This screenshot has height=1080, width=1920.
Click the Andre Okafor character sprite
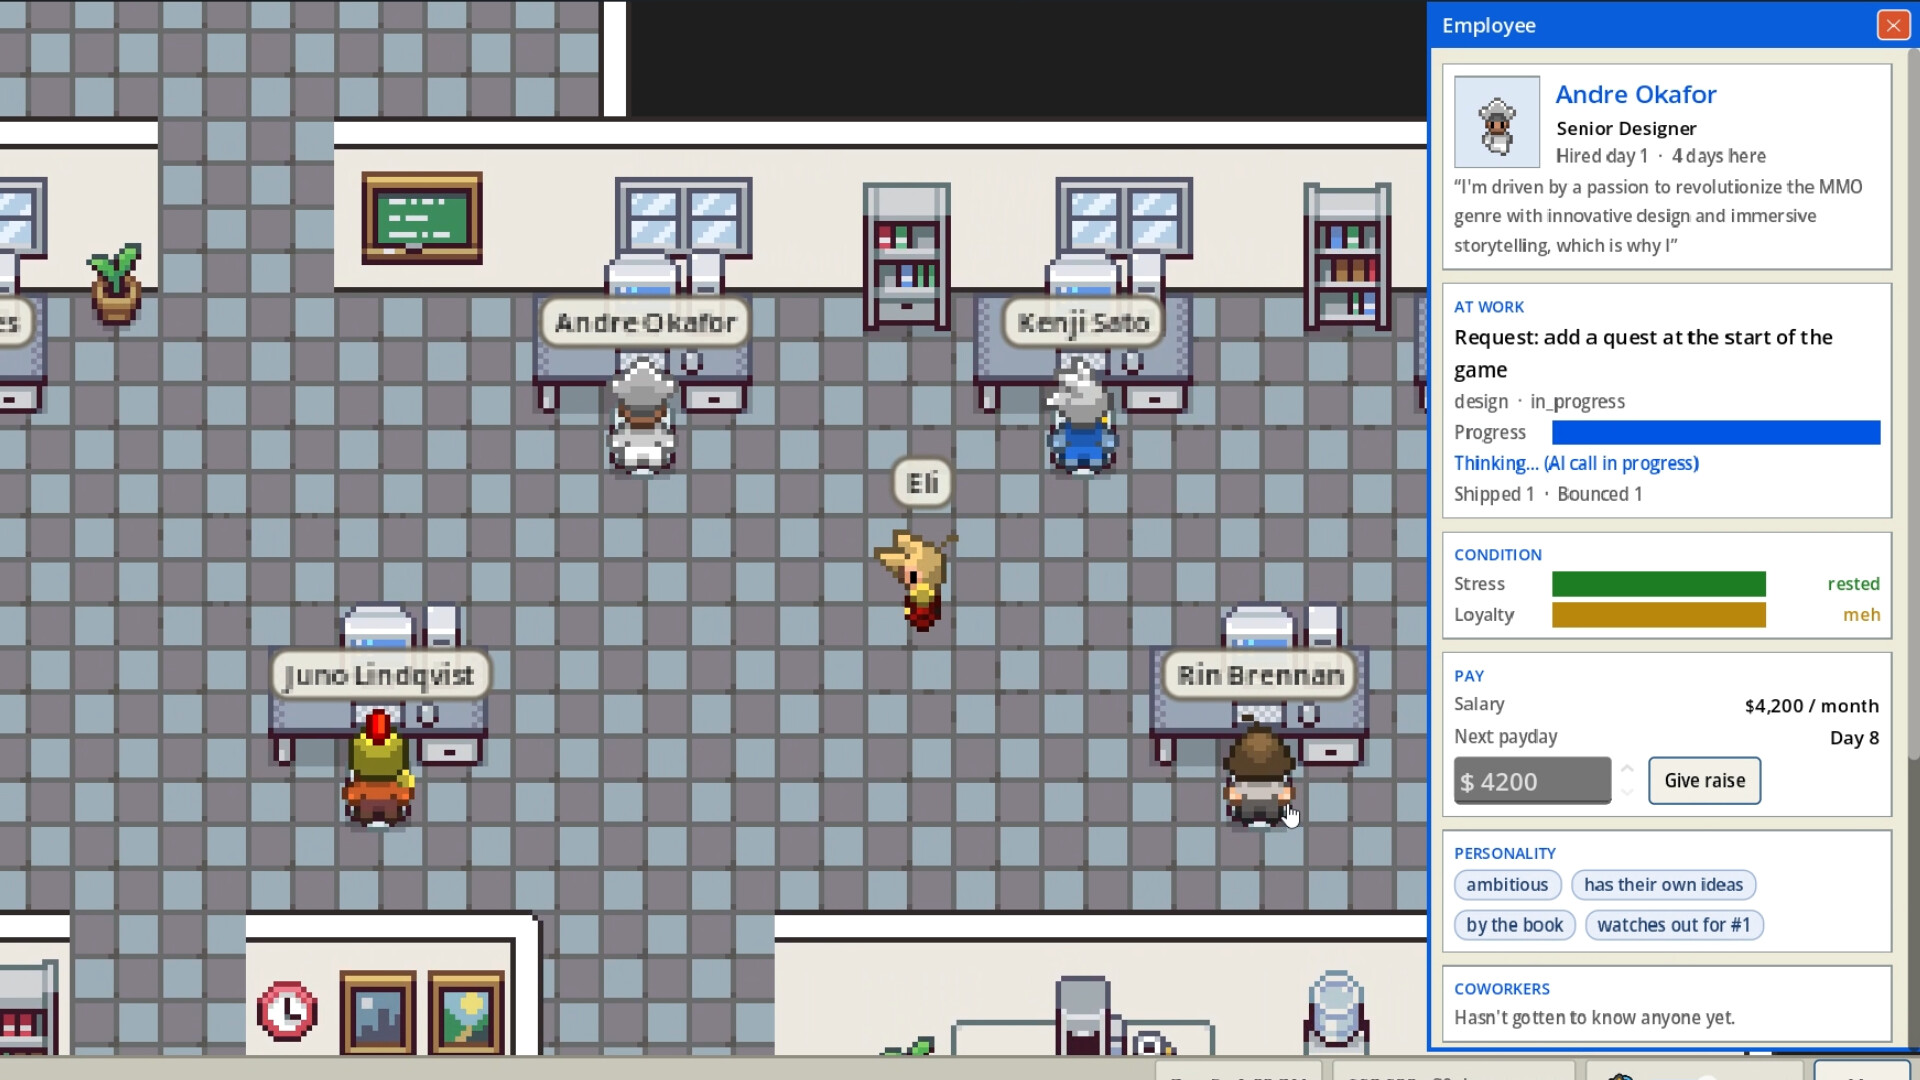point(641,416)
